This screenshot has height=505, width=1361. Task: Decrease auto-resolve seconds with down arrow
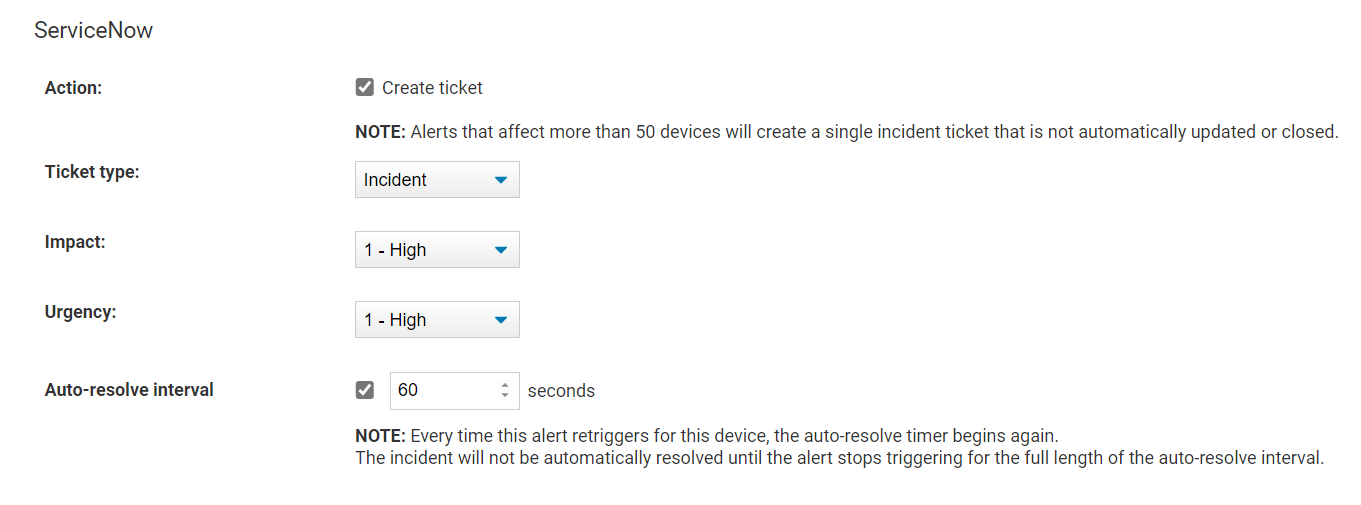(x=505, y=396)
